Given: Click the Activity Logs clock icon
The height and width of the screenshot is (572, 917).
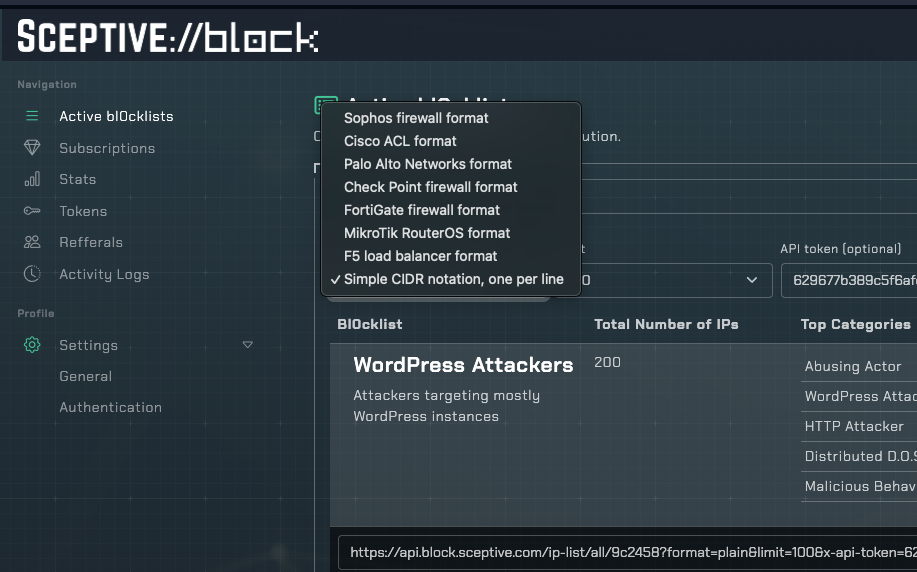Looking at the screenshot, I should [x=32, y=274].
